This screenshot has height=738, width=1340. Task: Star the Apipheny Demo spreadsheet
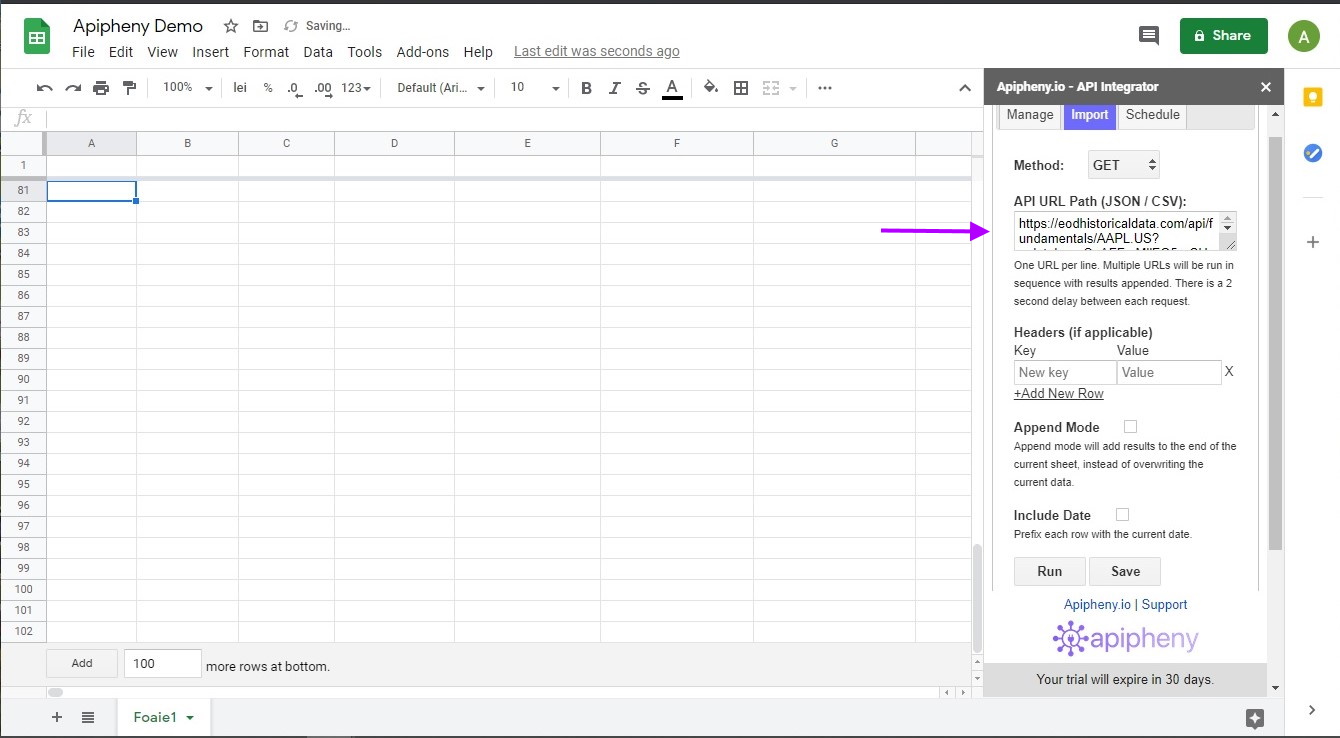click(x=230, y=26)
